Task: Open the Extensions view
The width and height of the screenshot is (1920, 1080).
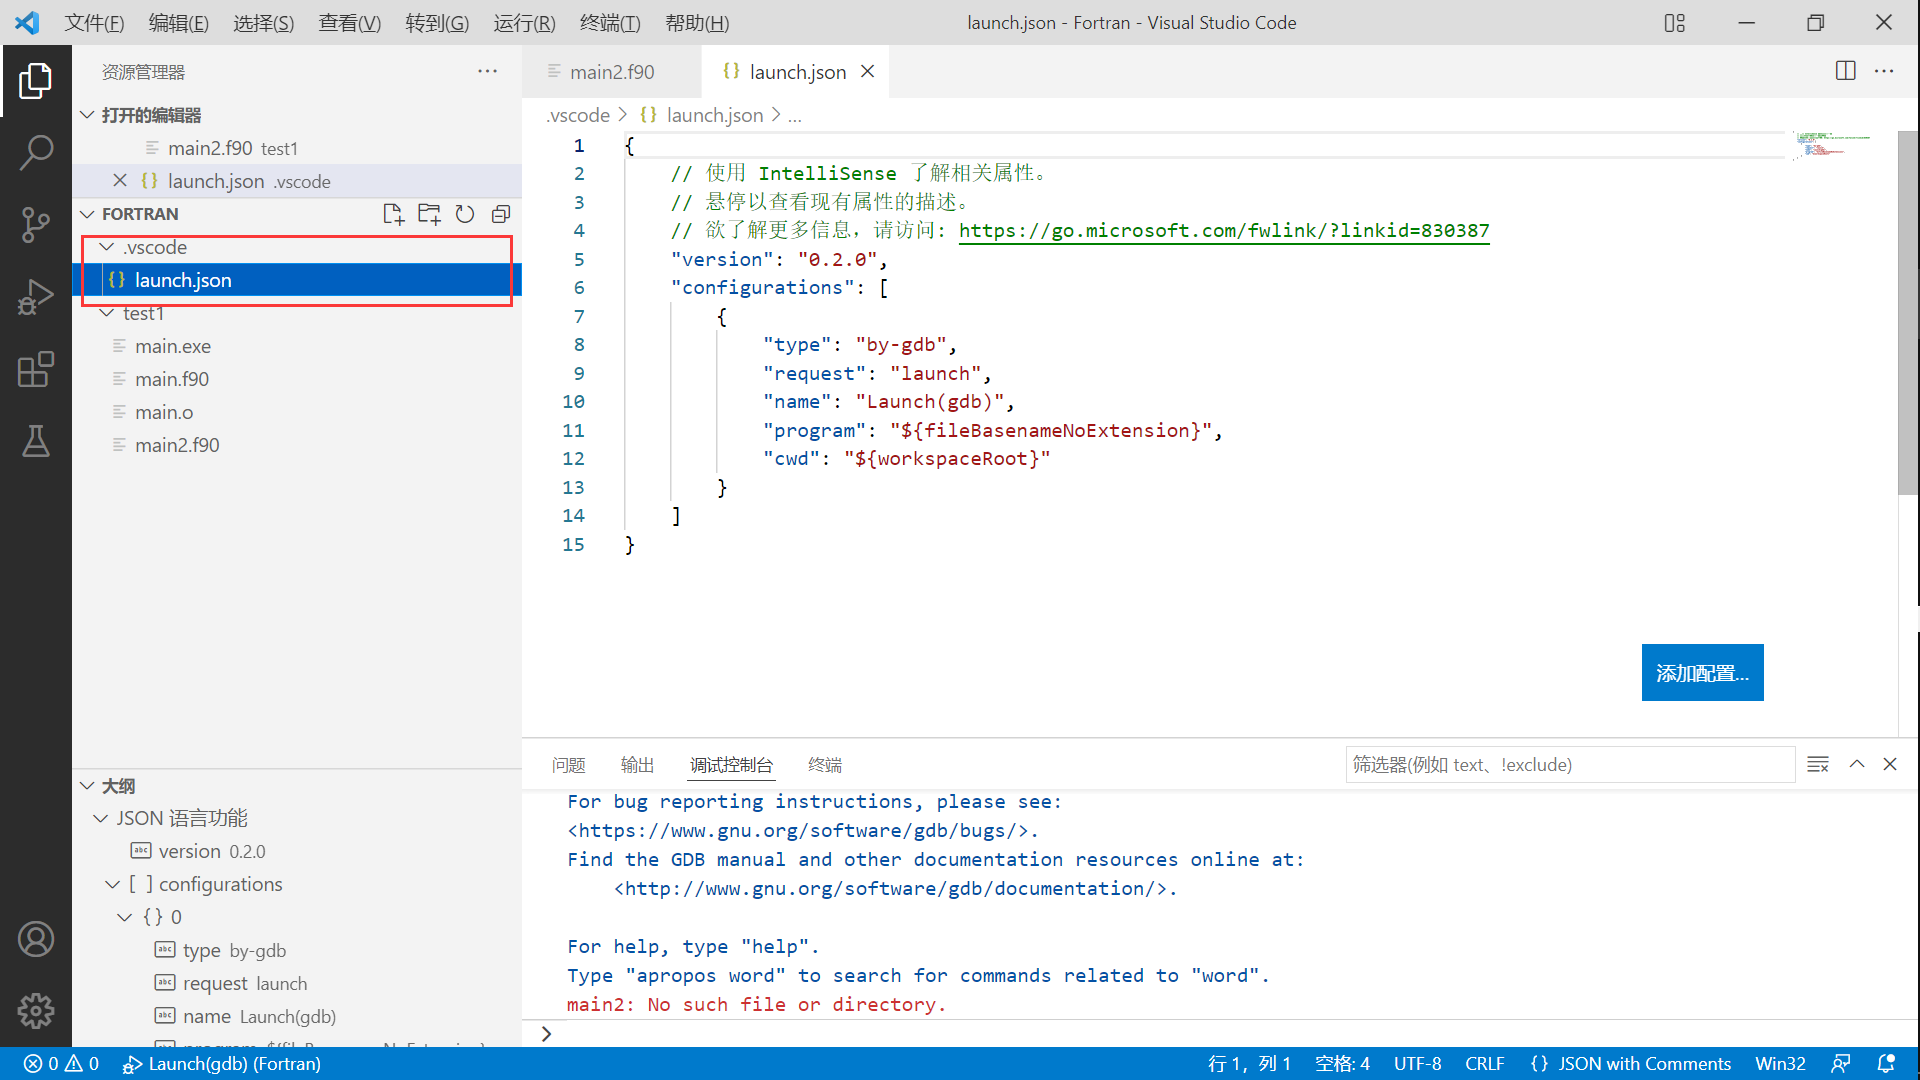Action: click(36, 369)
